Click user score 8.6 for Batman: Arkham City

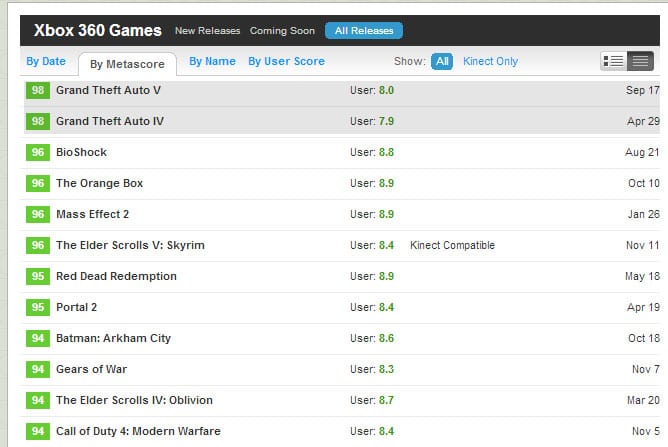tap(386, 338)
